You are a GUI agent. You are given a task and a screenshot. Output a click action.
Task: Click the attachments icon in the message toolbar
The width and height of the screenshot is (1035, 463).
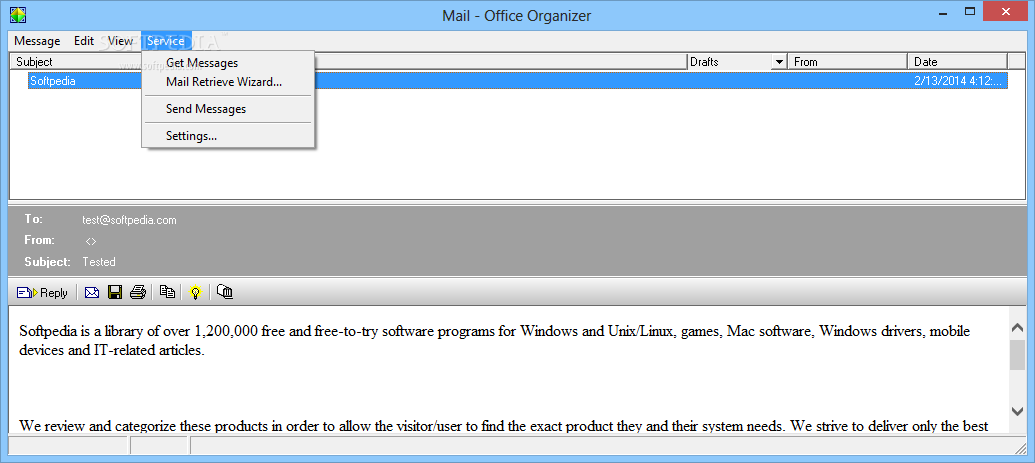(225, 292)
